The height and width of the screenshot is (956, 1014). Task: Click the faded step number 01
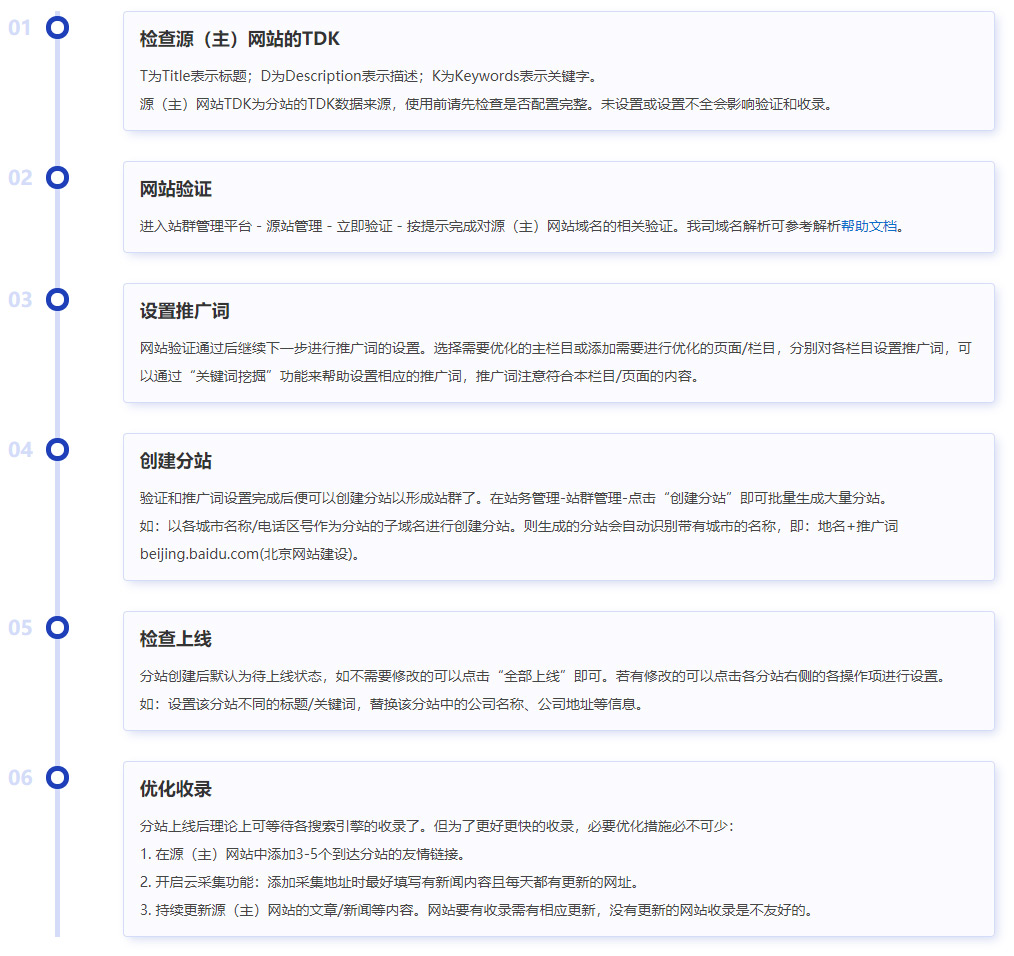[x=21, y=28]
